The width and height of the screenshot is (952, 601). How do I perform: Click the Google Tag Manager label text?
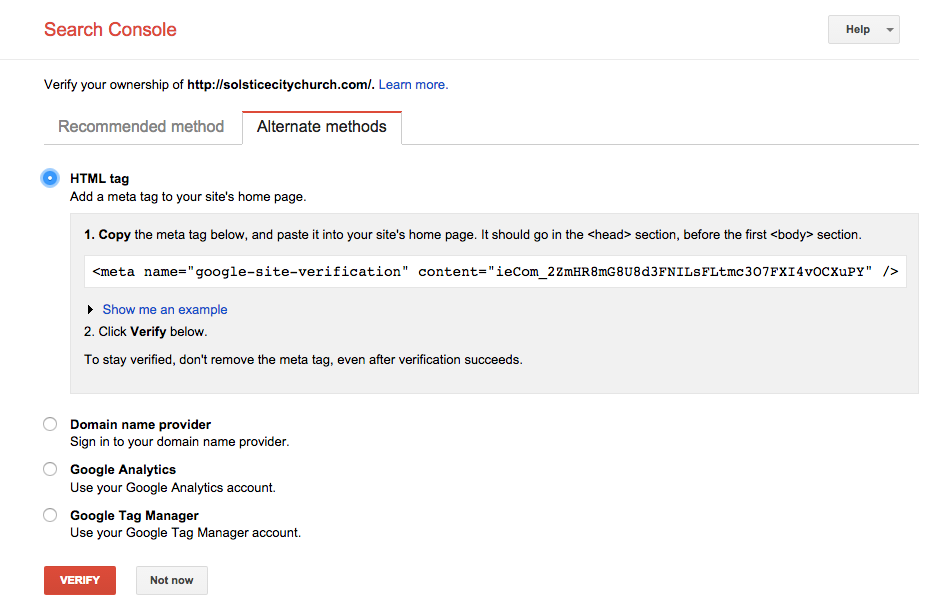pos(134,515)
